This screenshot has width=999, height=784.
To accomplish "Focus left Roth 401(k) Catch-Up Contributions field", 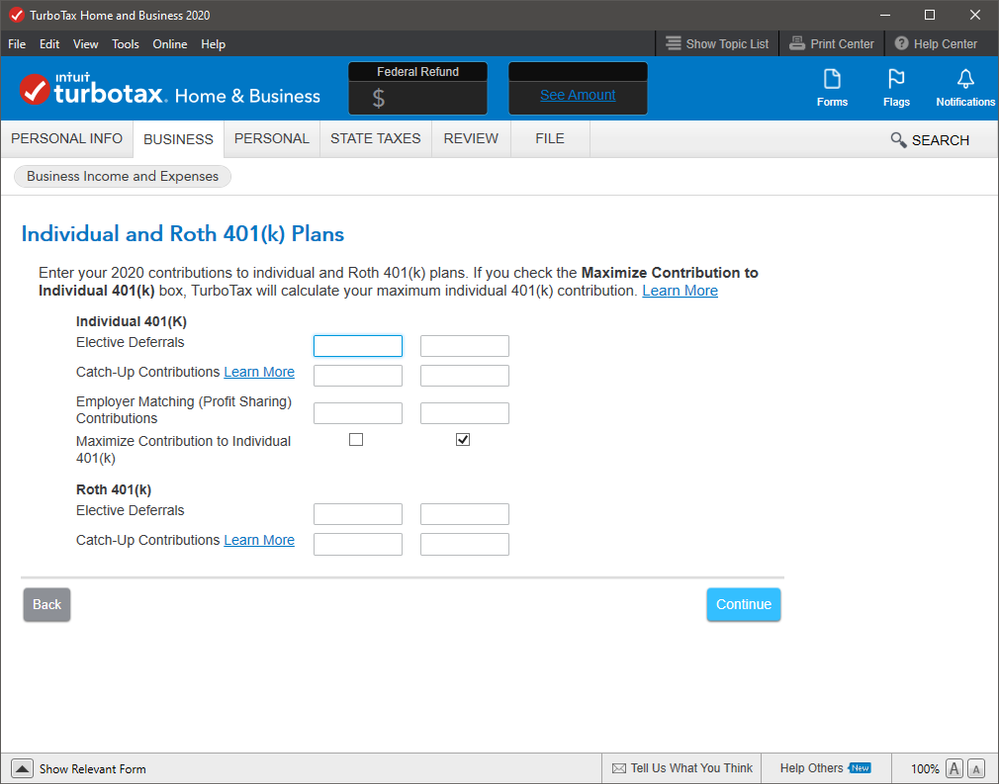I will pyautogui.click(x=358, y=544).
